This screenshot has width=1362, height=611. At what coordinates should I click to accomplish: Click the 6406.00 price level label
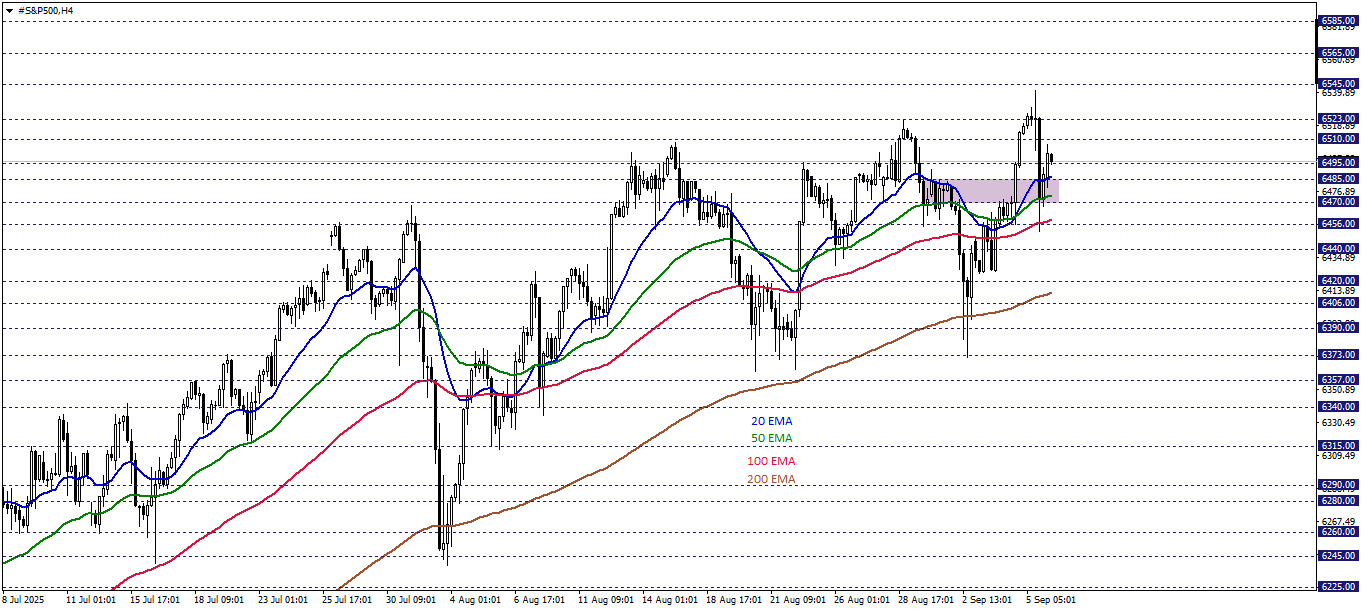1337,303
